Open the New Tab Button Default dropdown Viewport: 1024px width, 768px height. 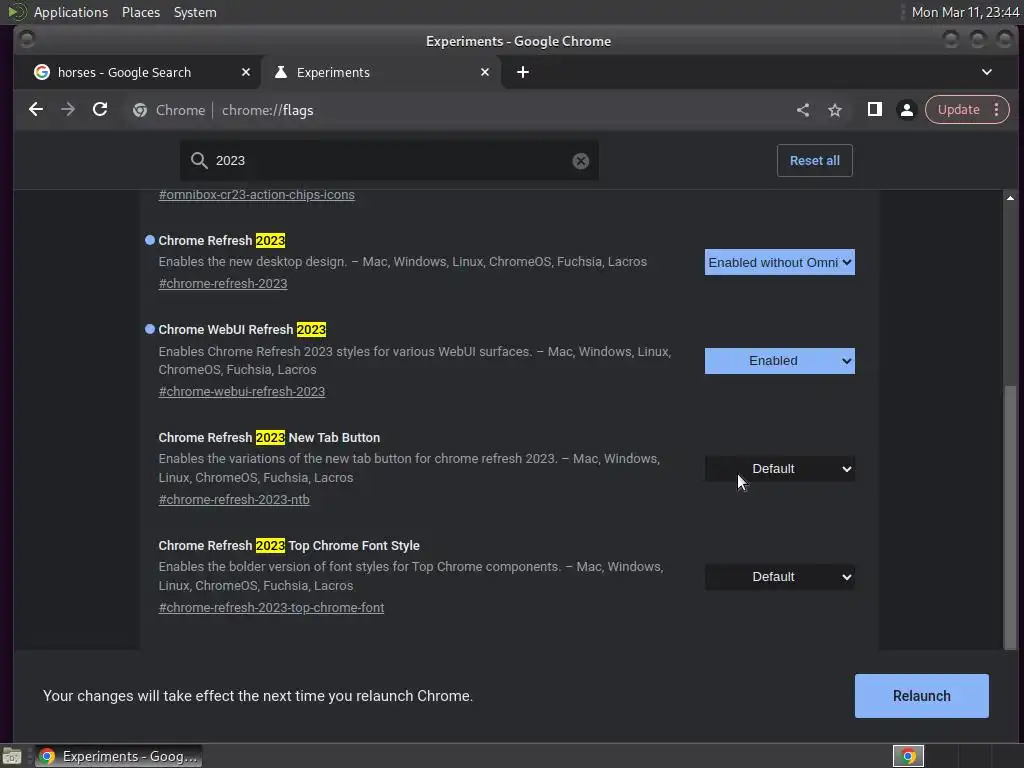(x=779, y=469)
